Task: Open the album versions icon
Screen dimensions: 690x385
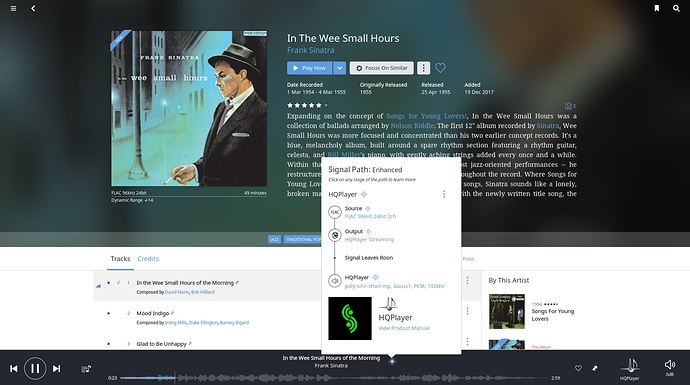Action: point(570,106)
